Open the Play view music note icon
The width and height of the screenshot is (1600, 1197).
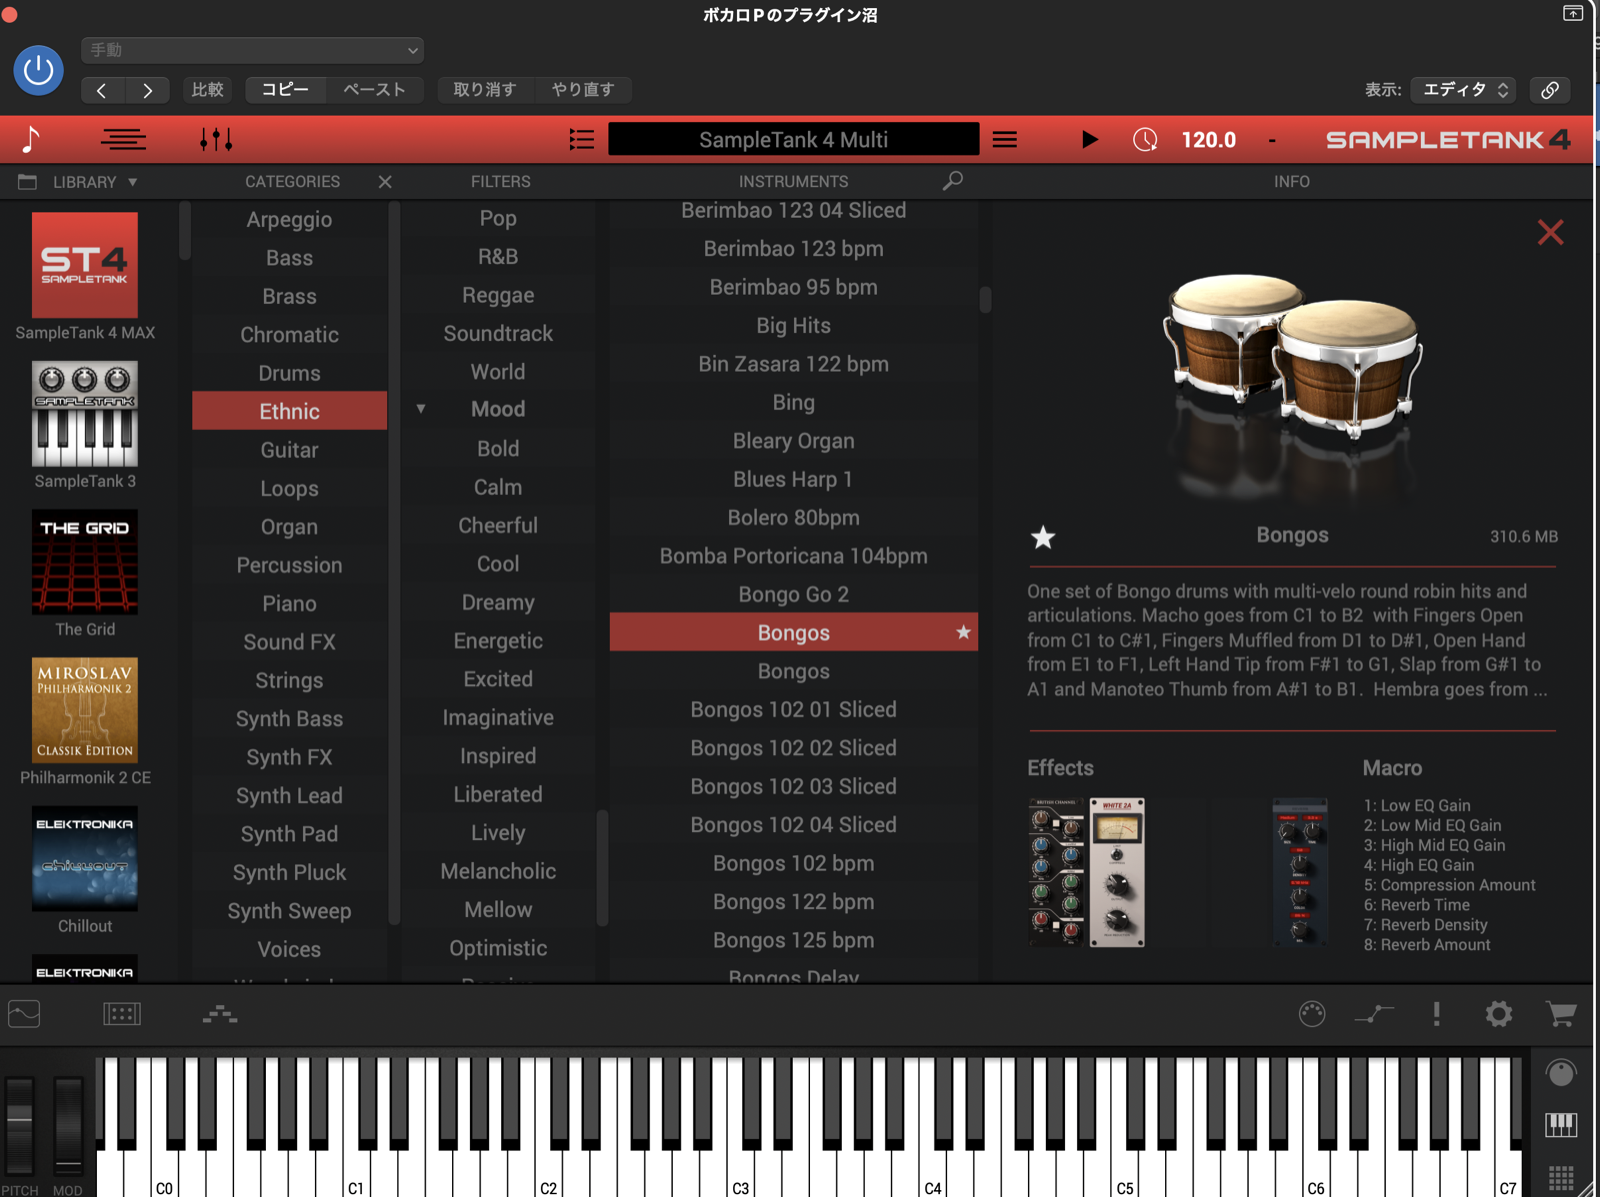coord(31,140)
